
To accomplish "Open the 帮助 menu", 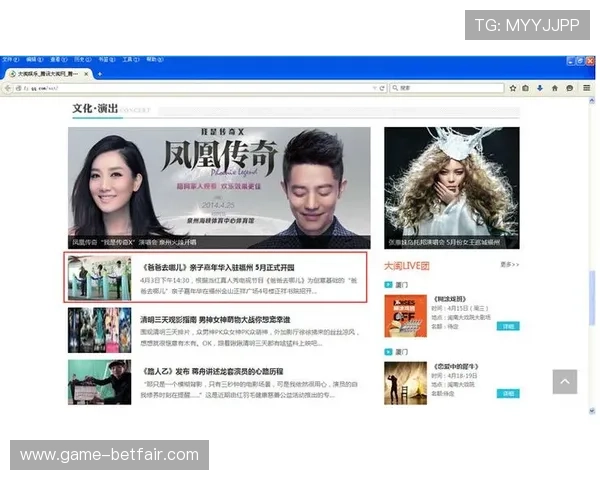I will click(155, 59).
